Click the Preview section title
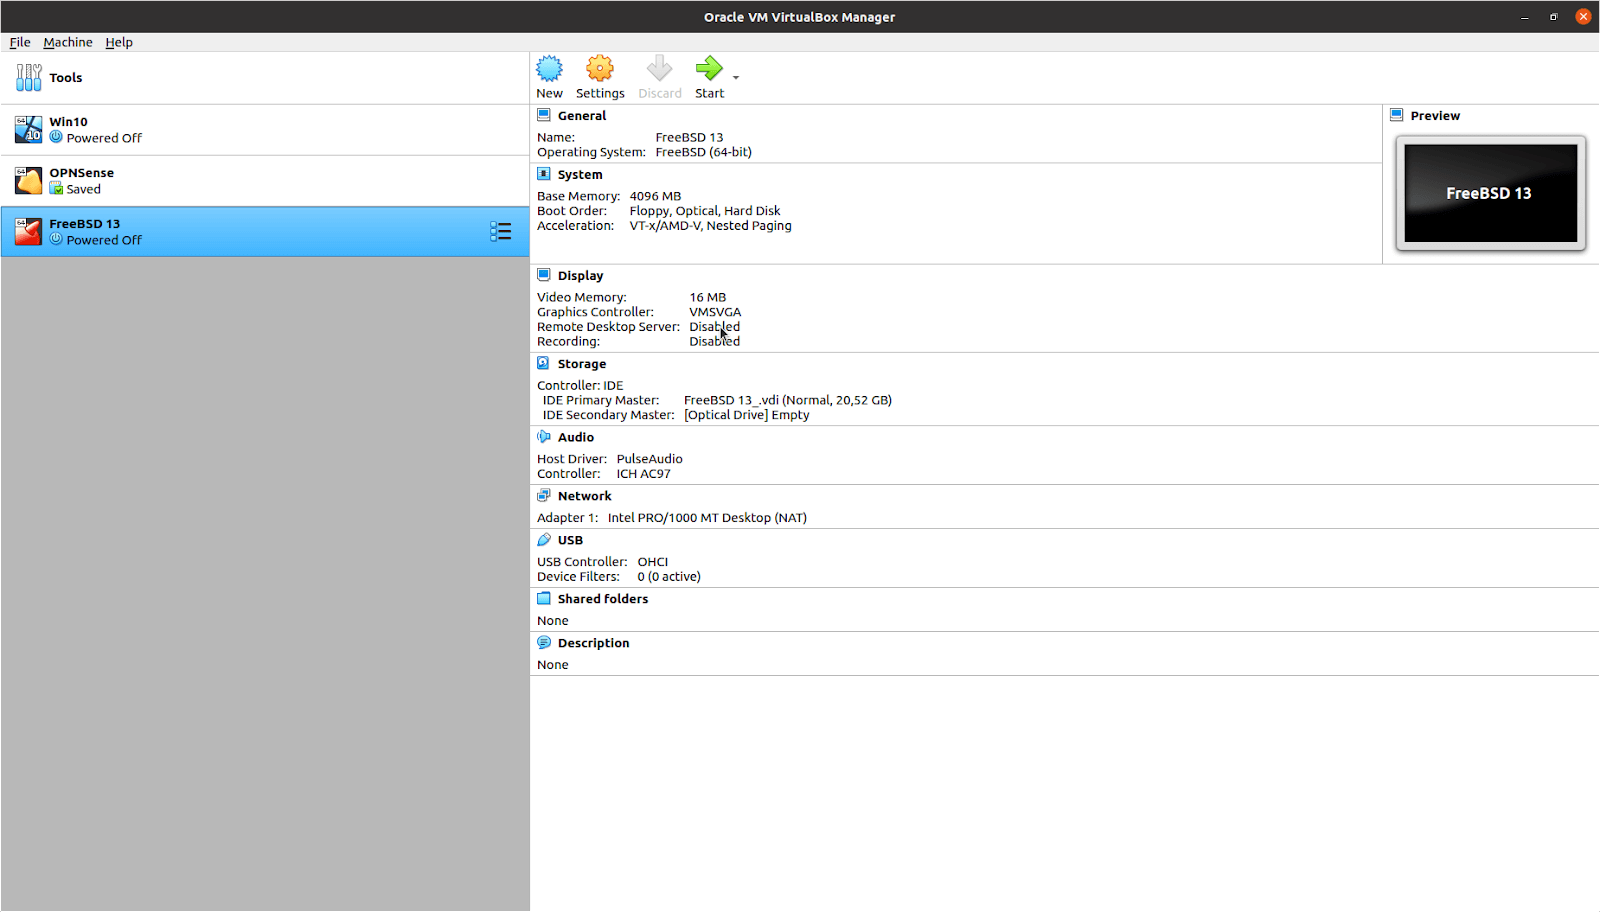The width and height of the screenshot is (1600, 912). (x=1435, y=116)
